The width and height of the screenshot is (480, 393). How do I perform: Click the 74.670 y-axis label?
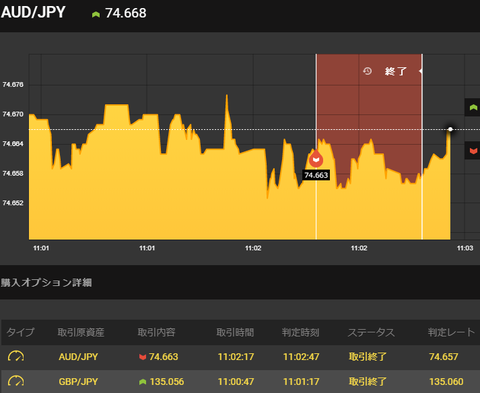coord(13,114)
